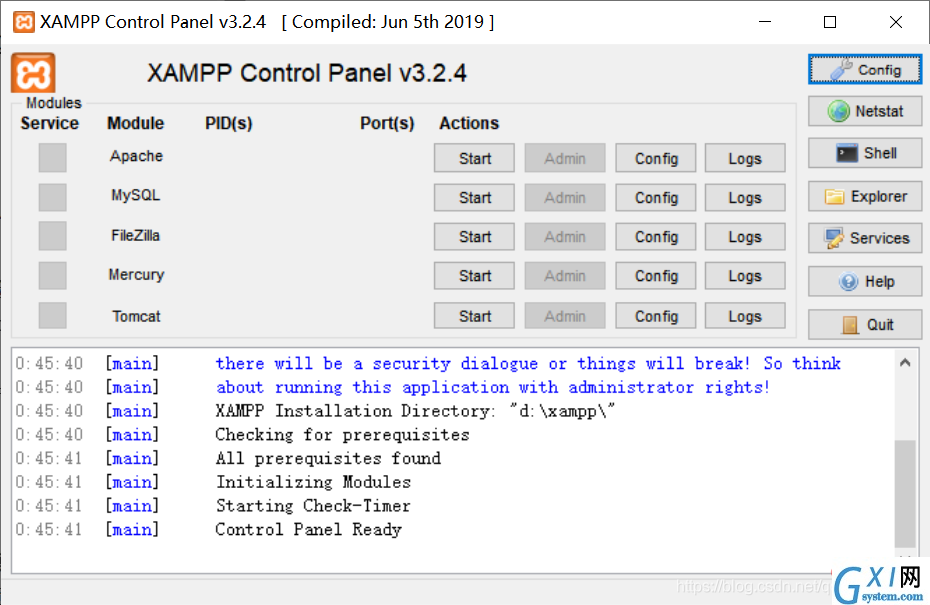Open the Services button
The width and height of the screenshot is (930, 605).
coord(865,238)
